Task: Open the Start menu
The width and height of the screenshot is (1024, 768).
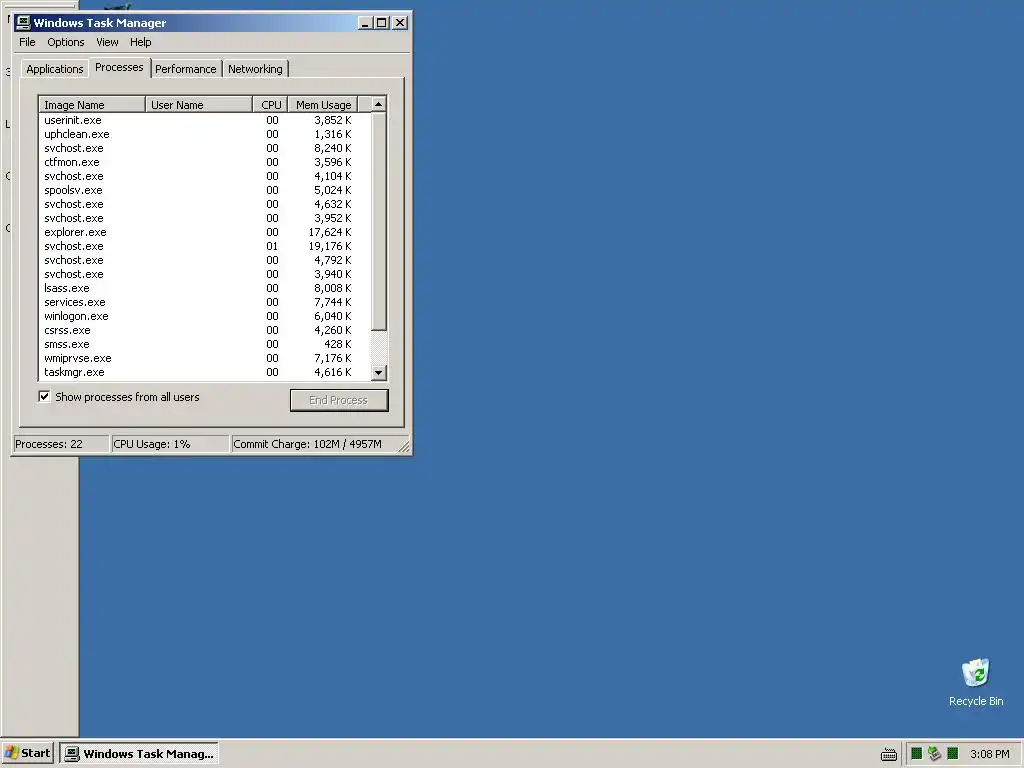Action: 27,754
